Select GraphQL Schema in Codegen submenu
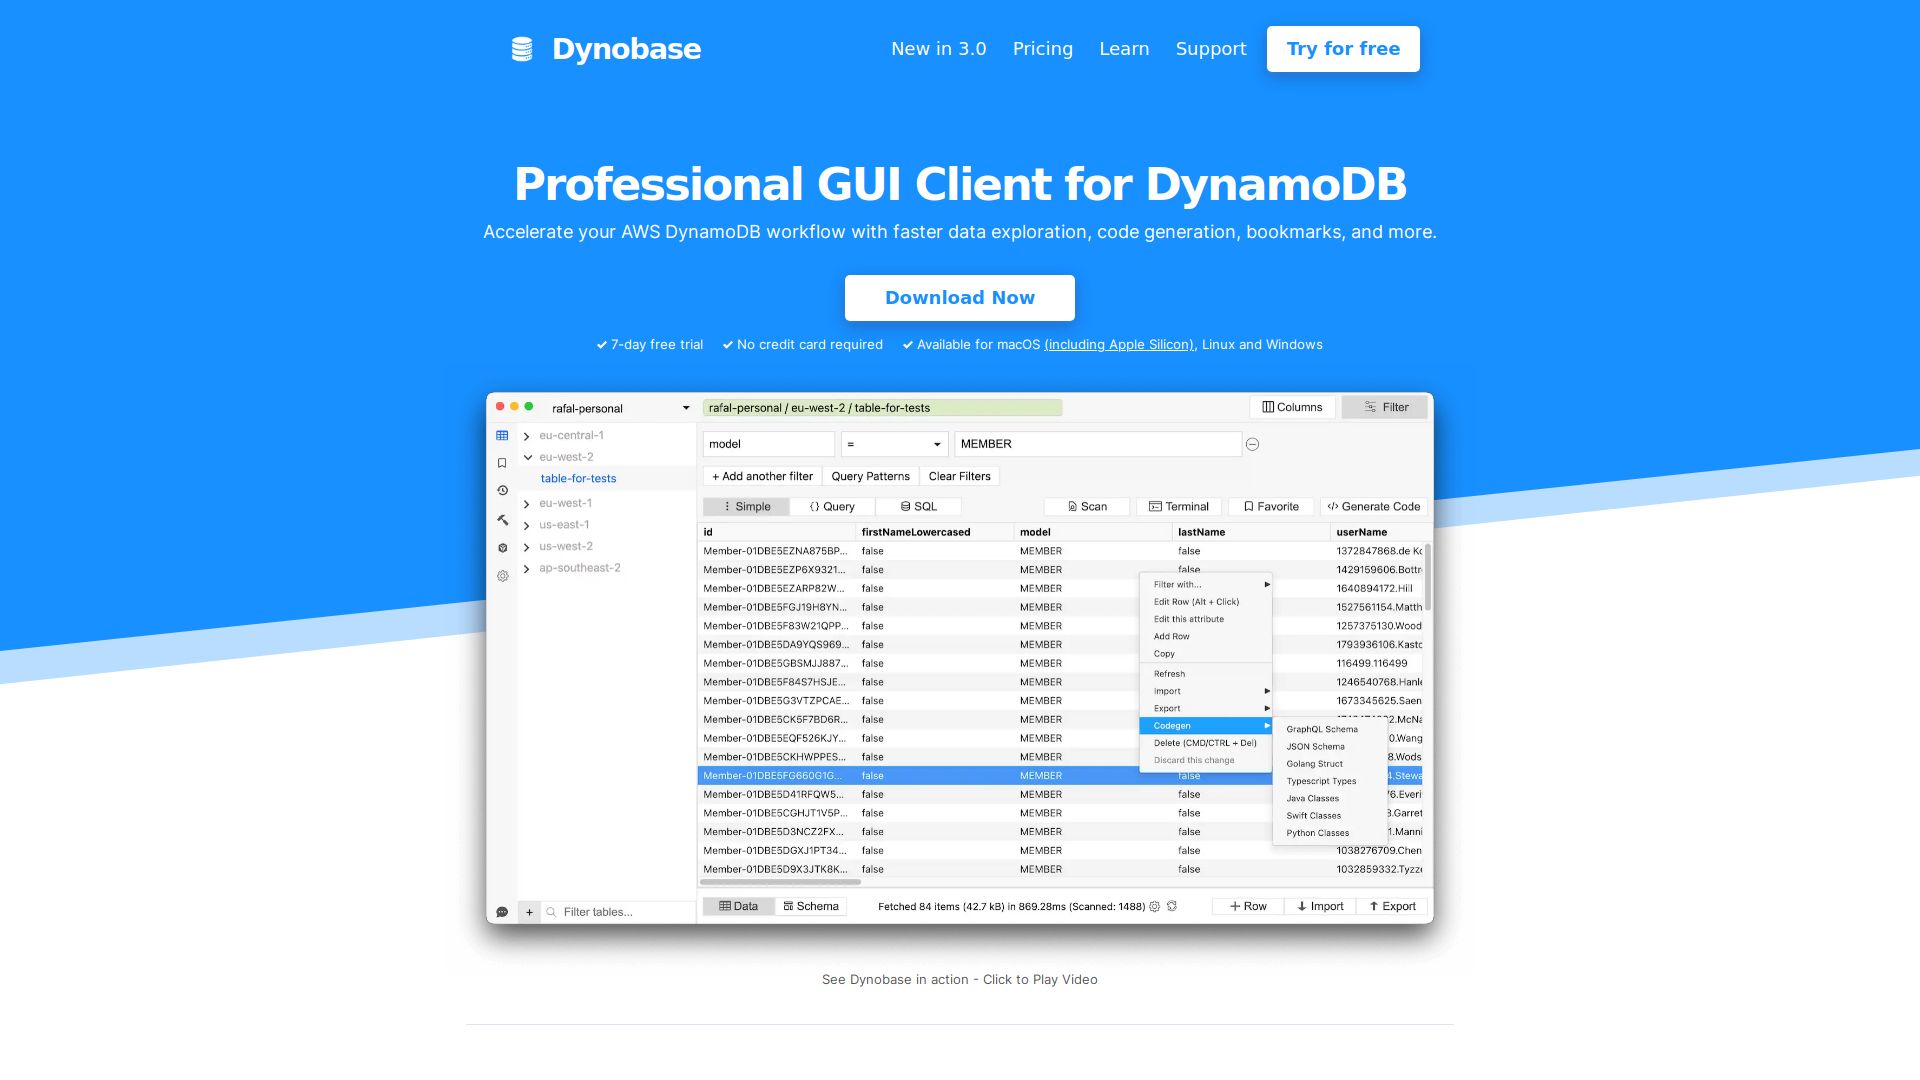 (x=1330, y=730)
